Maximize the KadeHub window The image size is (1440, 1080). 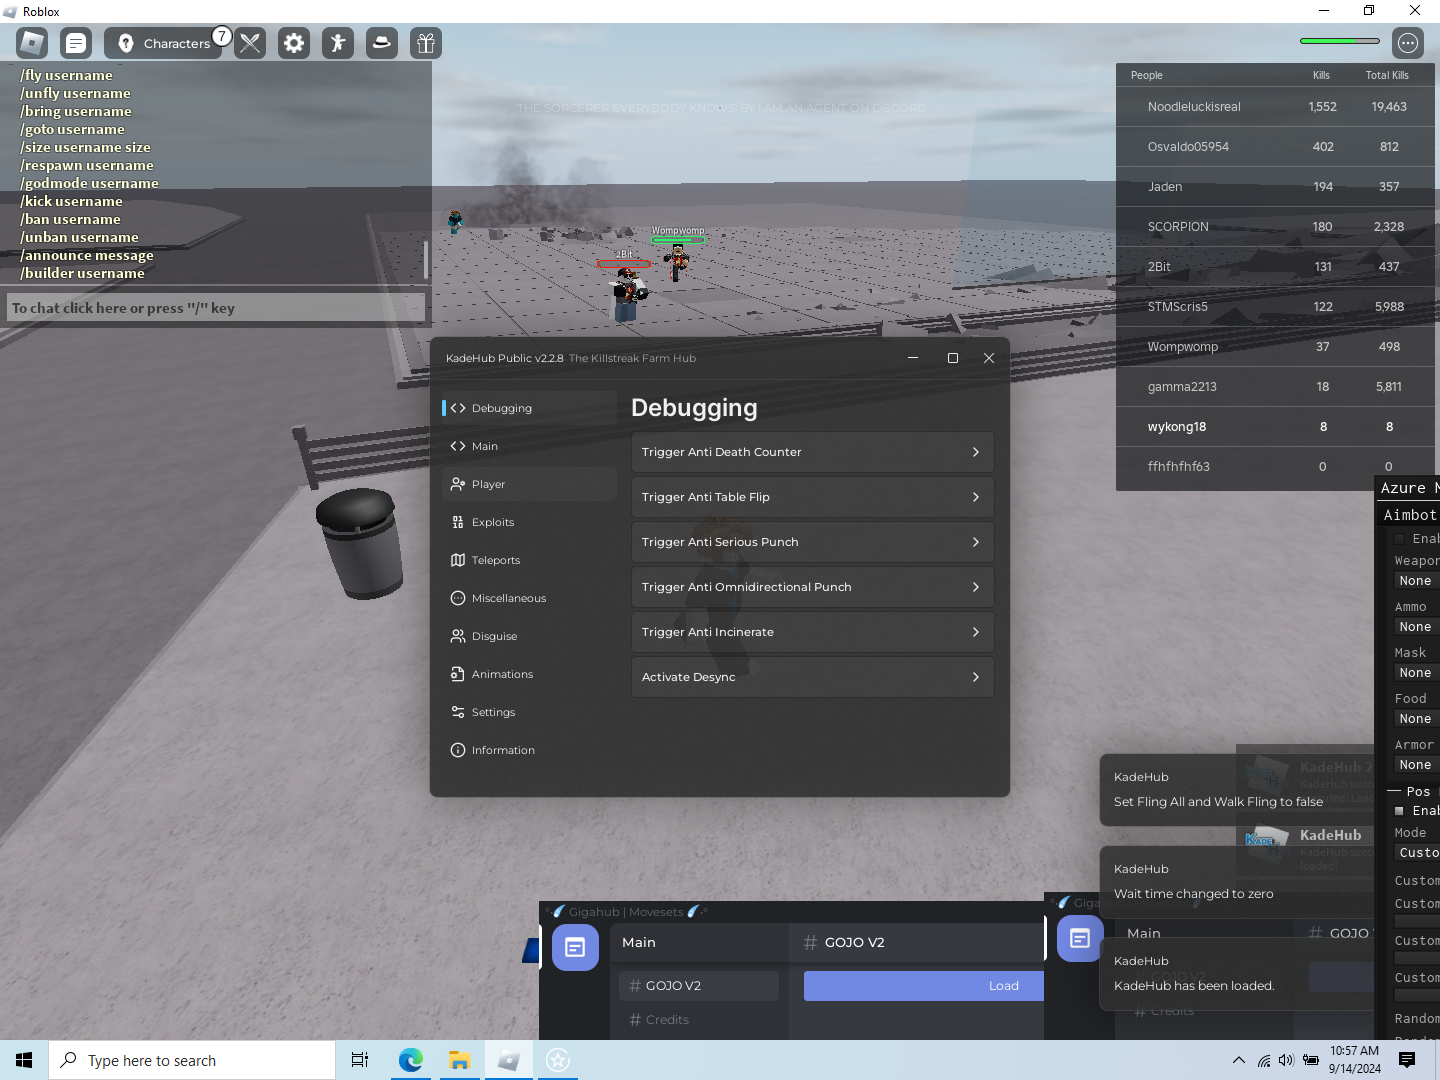click(x=952, y=358)
